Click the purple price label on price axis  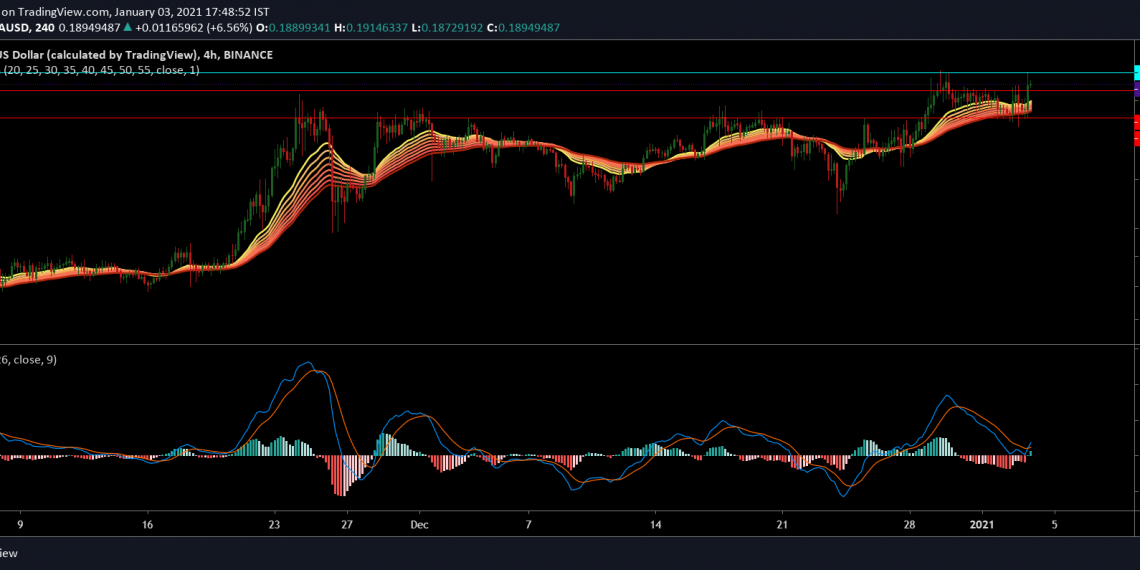[x=1136, y=90]
